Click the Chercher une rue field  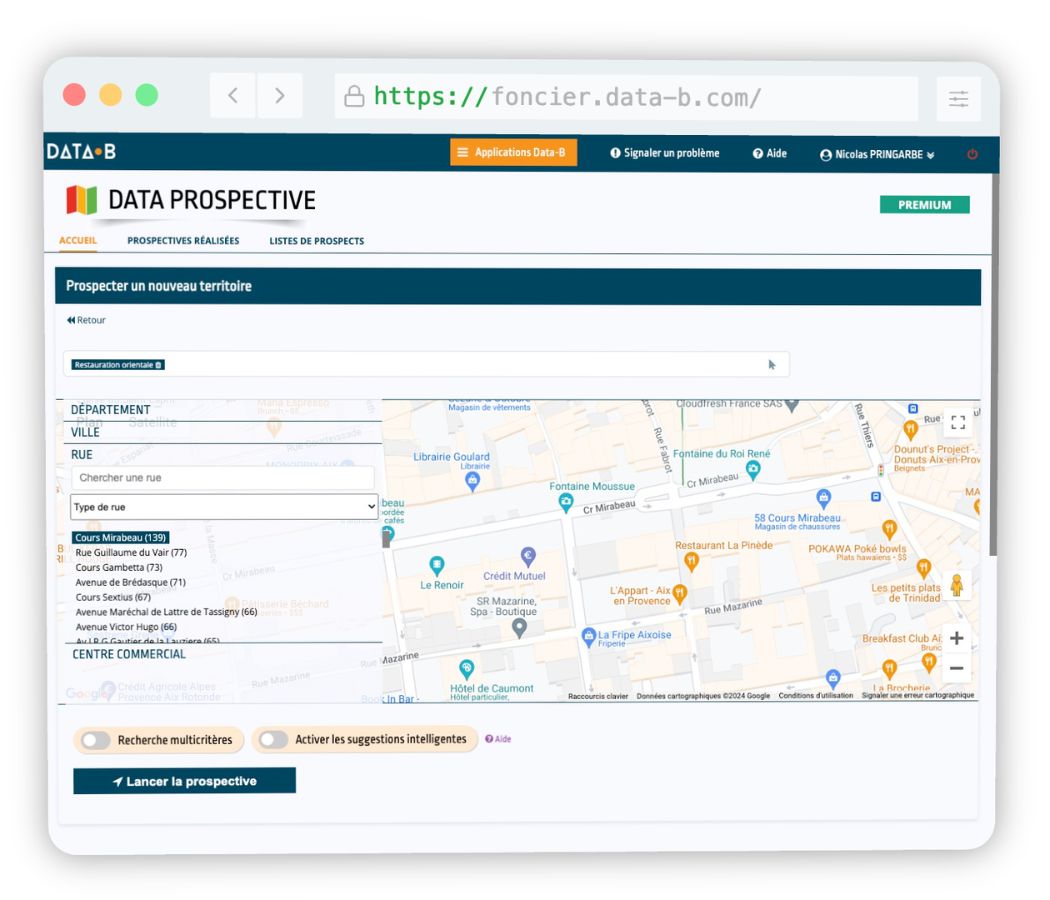pos(222,477)
